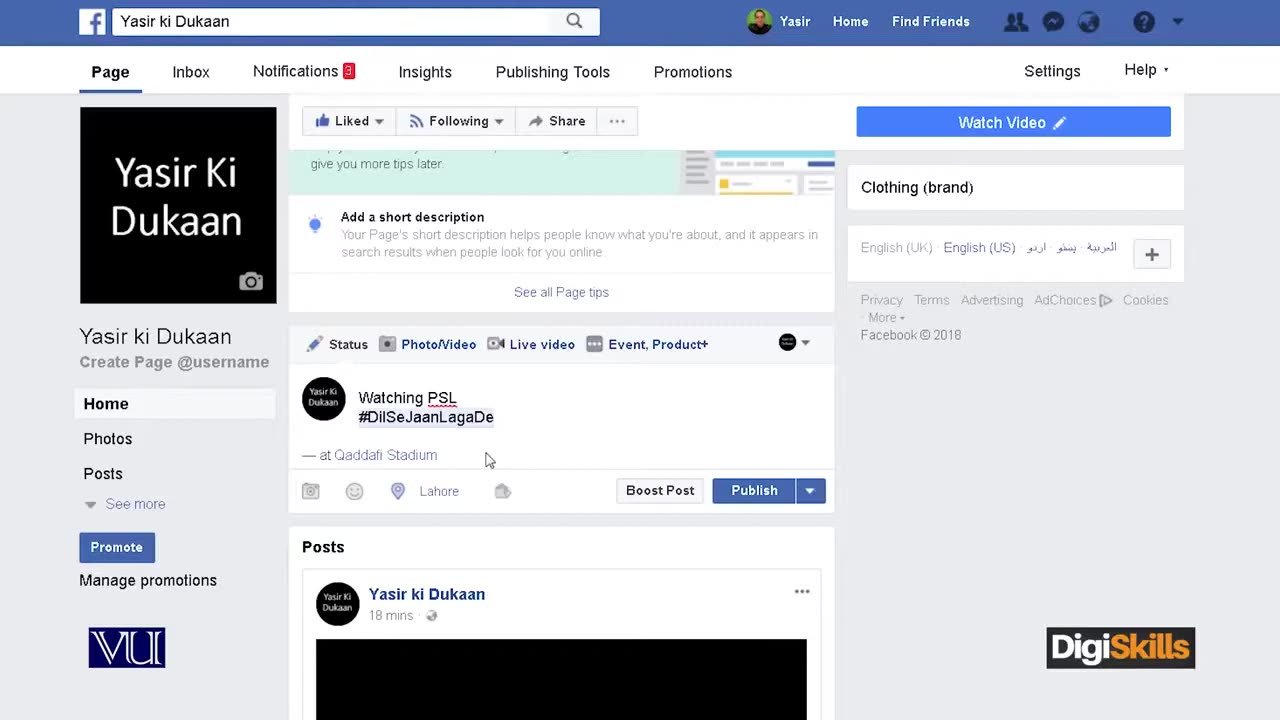Expand See more in left sidebar

click(x=125, y=504)
